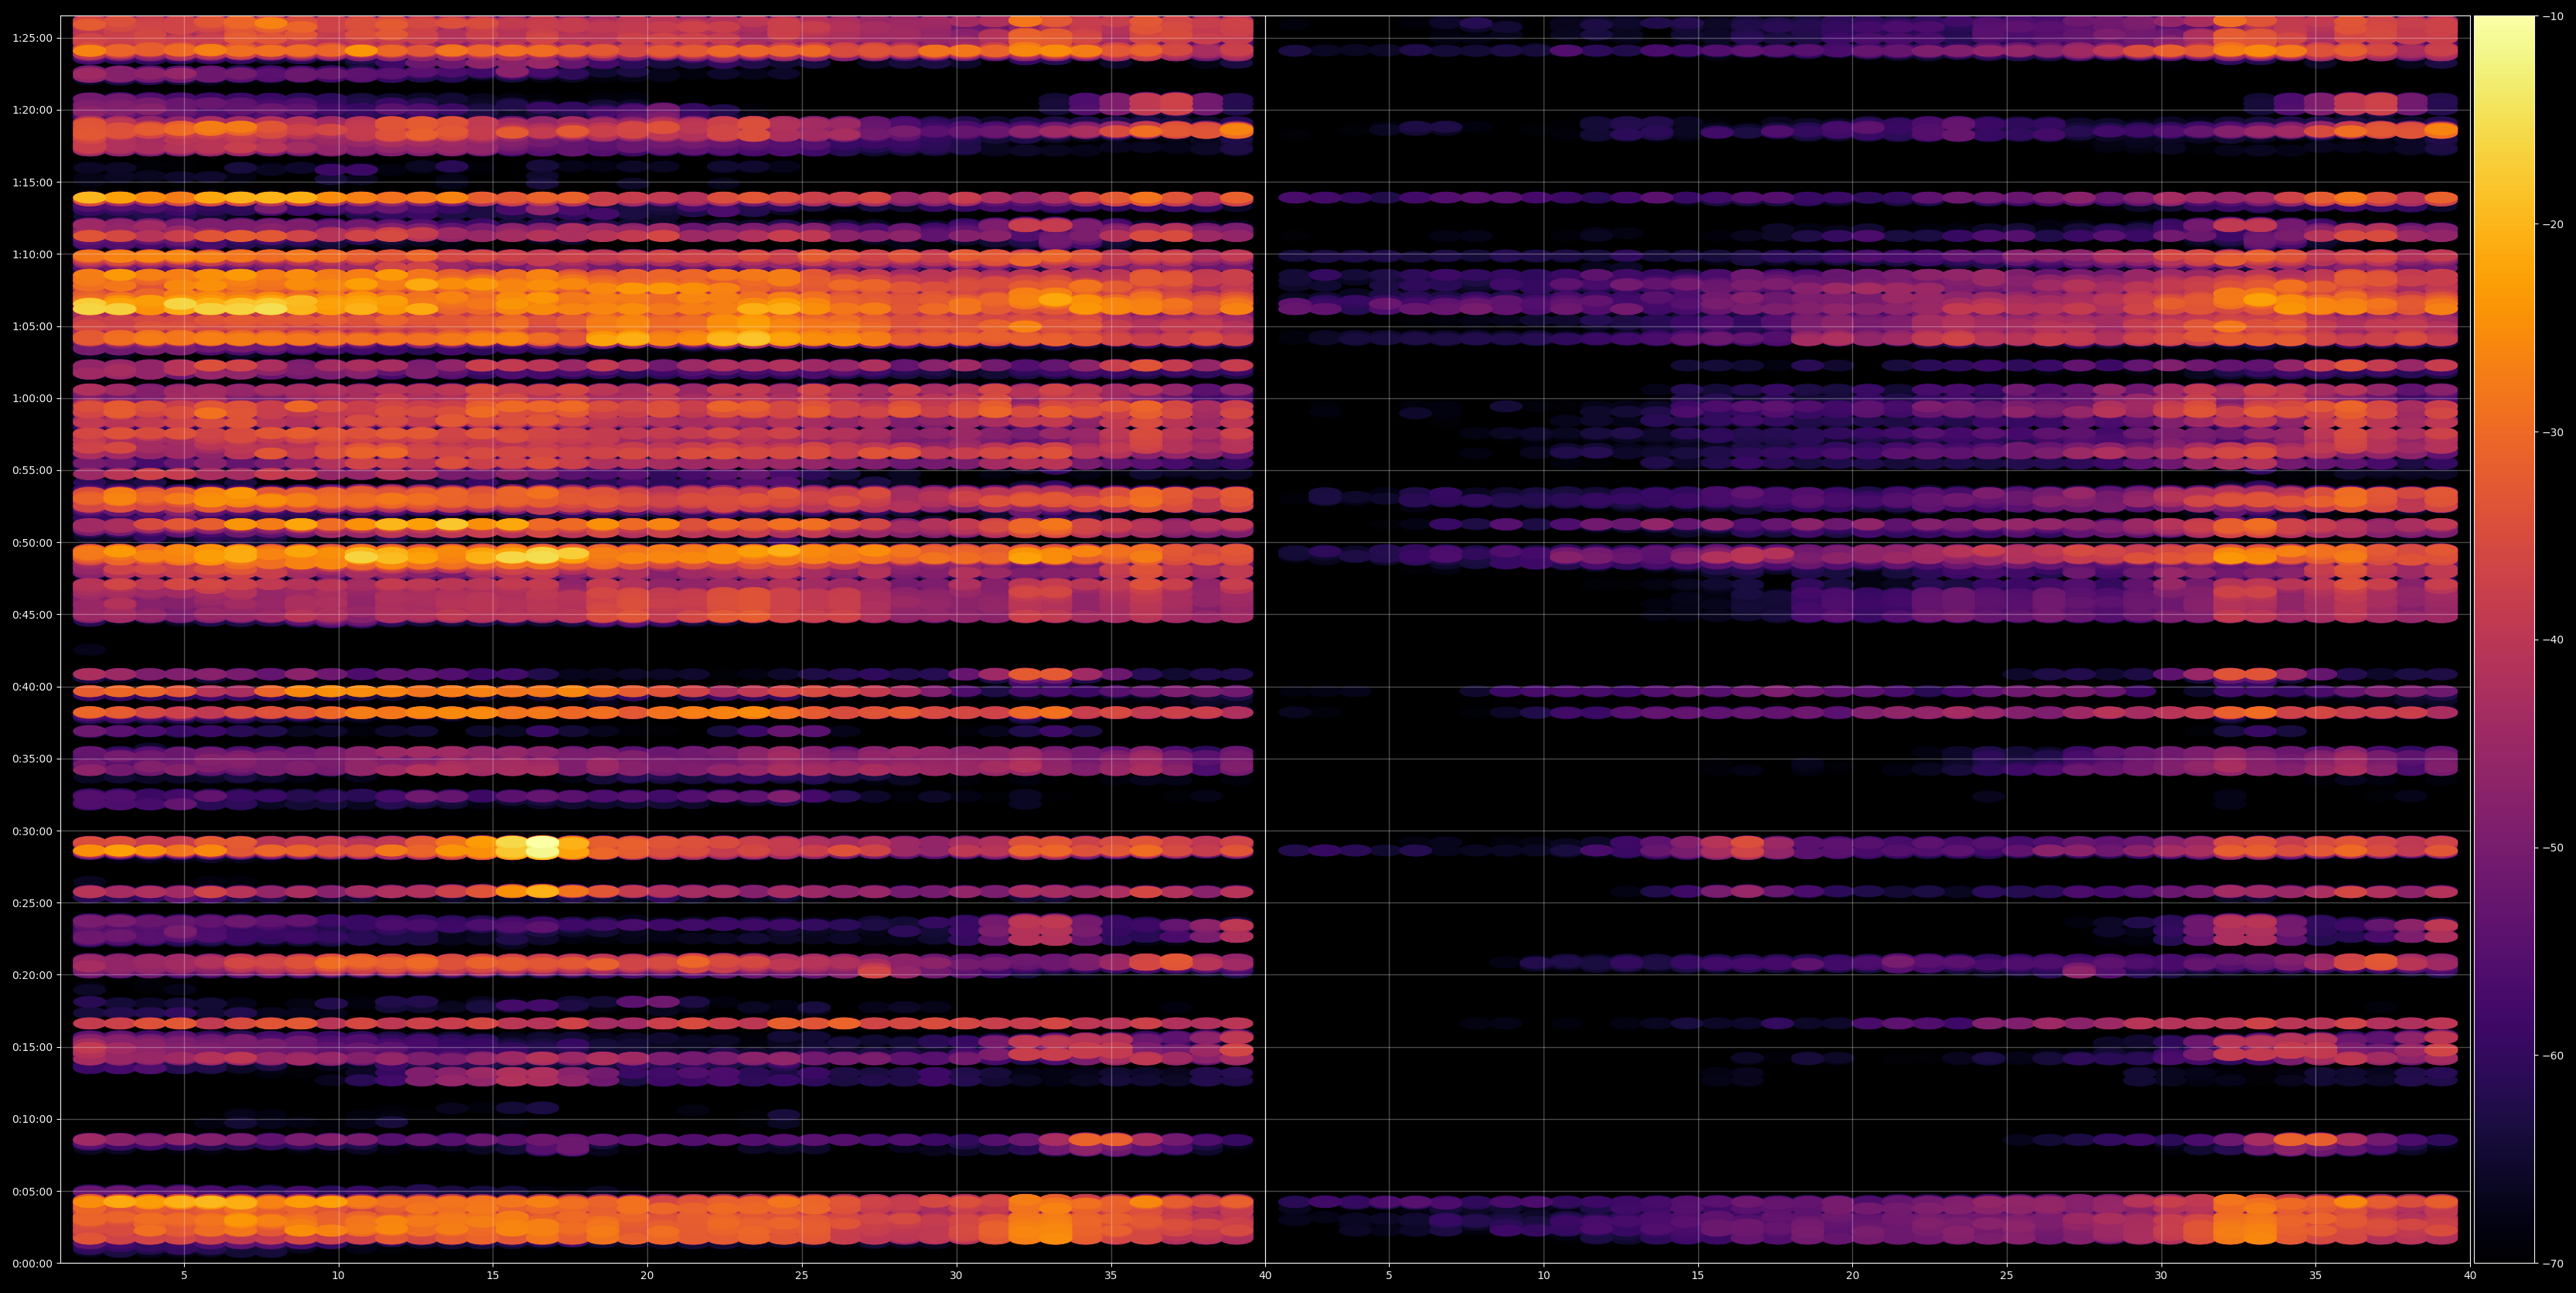Click the 0:25:00 y-axis time label
The image size is (2576, 1293).
pyautogui.click(x=32, y=903)
